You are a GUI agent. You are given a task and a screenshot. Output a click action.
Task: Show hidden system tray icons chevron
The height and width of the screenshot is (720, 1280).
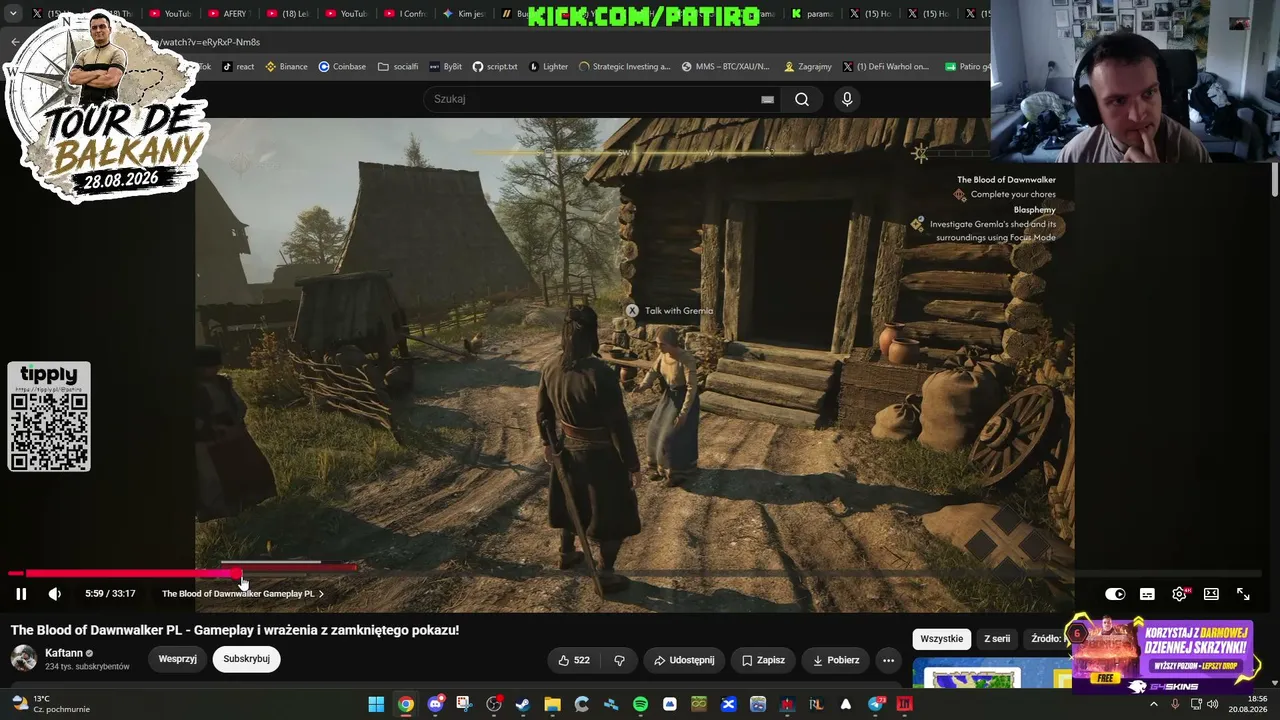(1154, 704)
